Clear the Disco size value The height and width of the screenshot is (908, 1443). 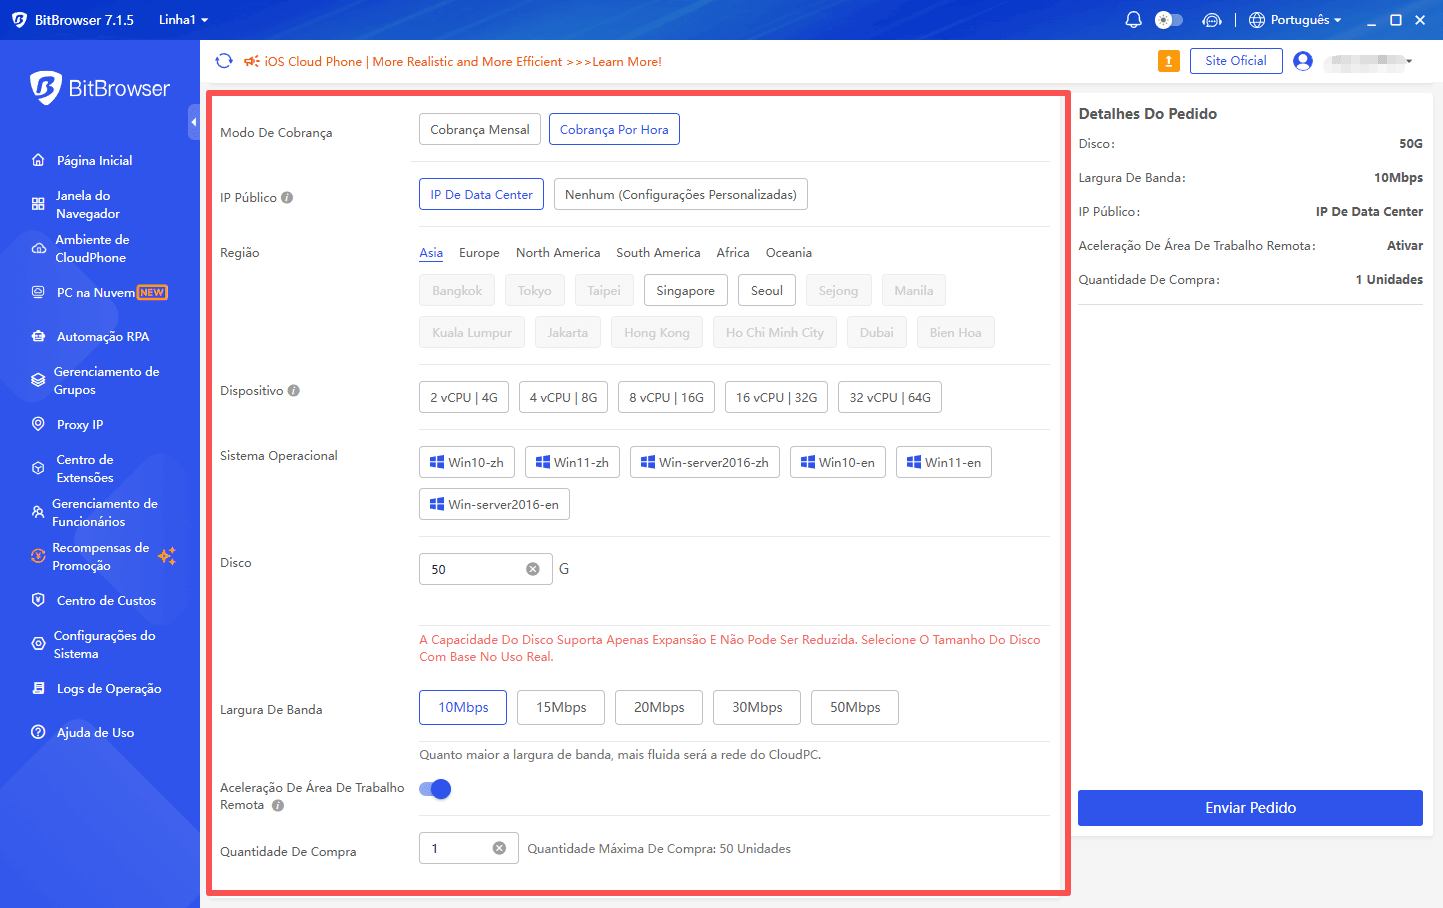click(x=533, y=569)
